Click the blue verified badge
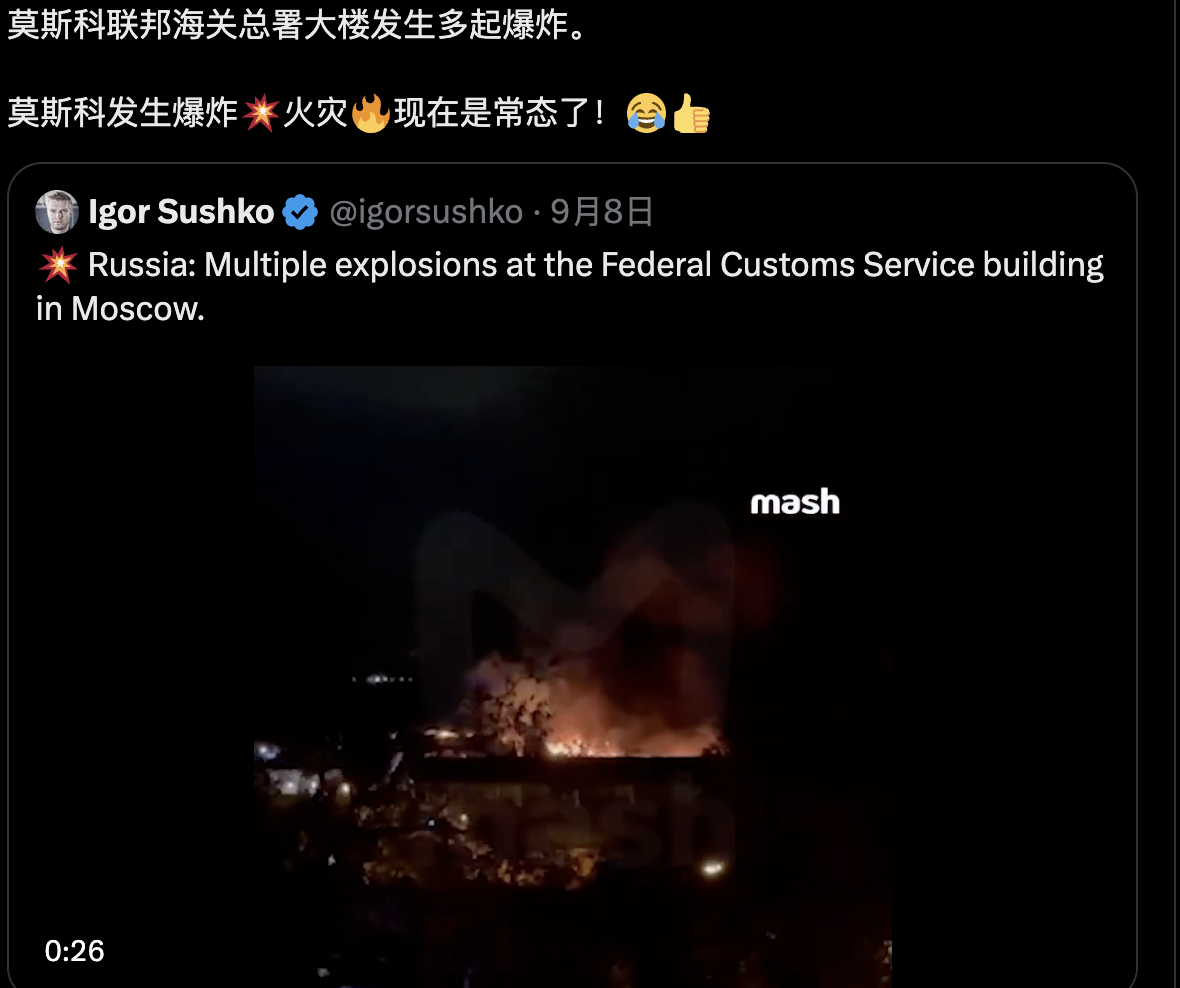Viewport: 1180px width, 988px height. click(300, 212)
